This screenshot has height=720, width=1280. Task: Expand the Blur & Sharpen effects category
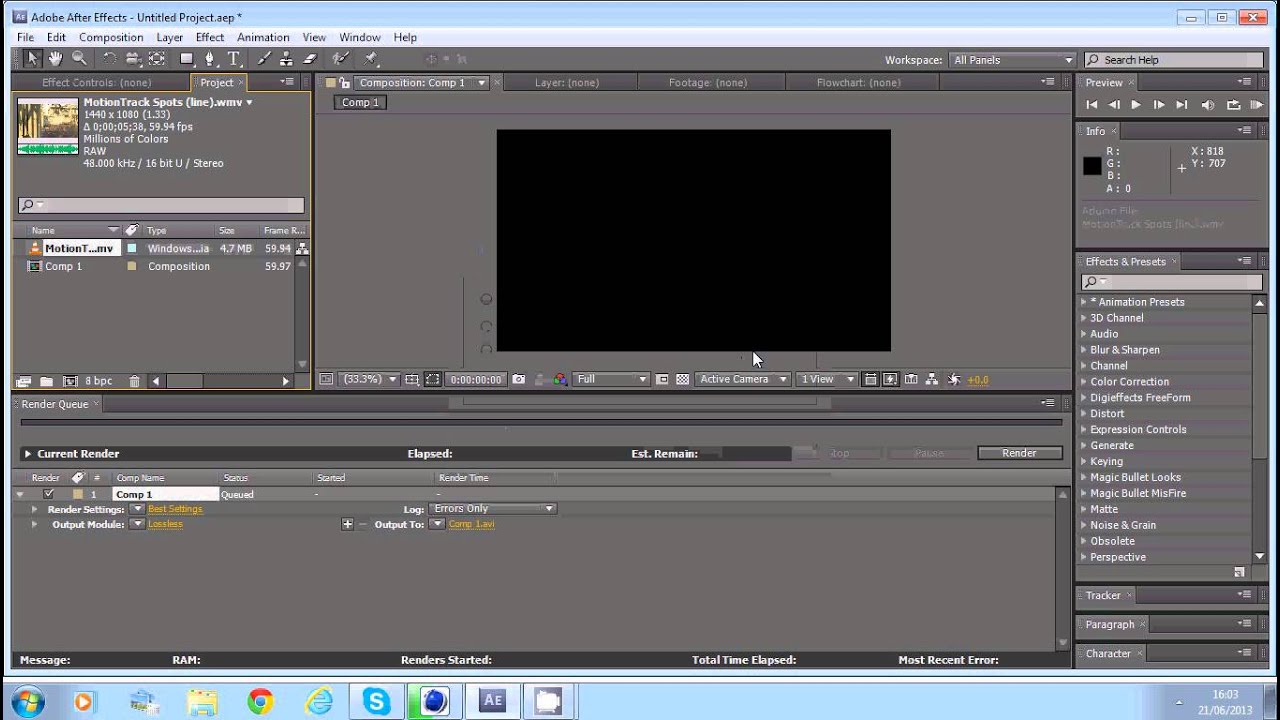(x=1083, y=350)
